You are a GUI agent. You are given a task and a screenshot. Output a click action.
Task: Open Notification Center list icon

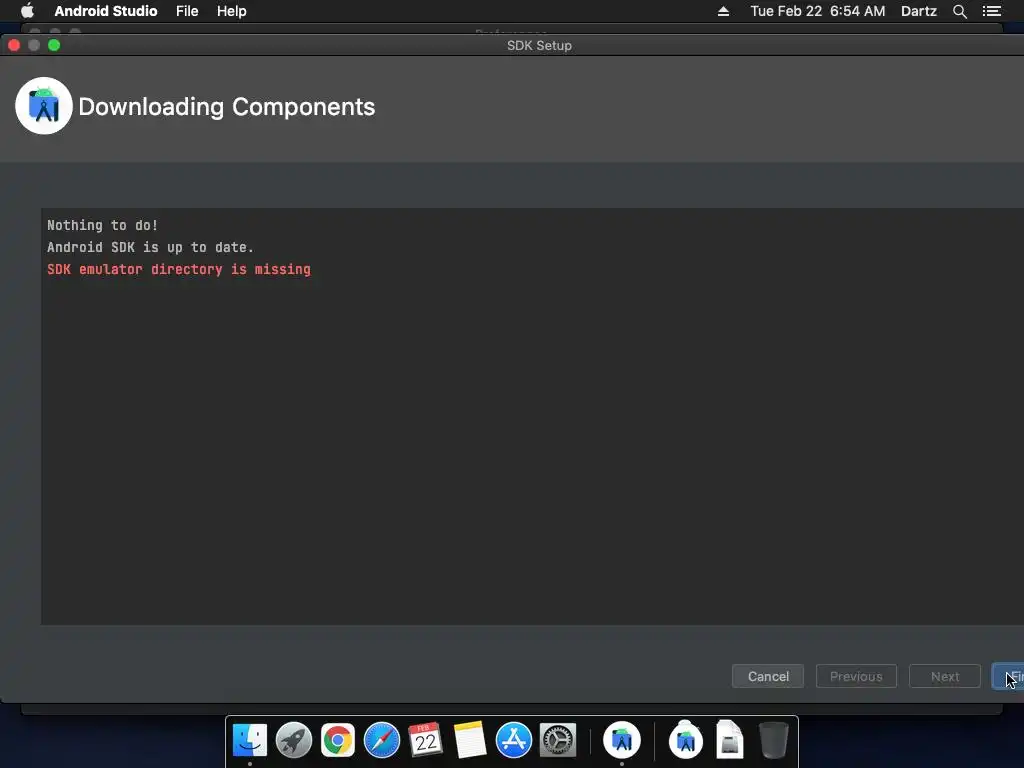[991, 11]
